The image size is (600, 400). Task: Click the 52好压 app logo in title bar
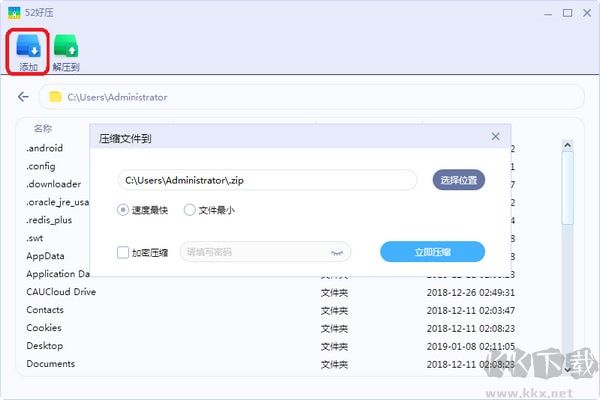coord(12,12)
